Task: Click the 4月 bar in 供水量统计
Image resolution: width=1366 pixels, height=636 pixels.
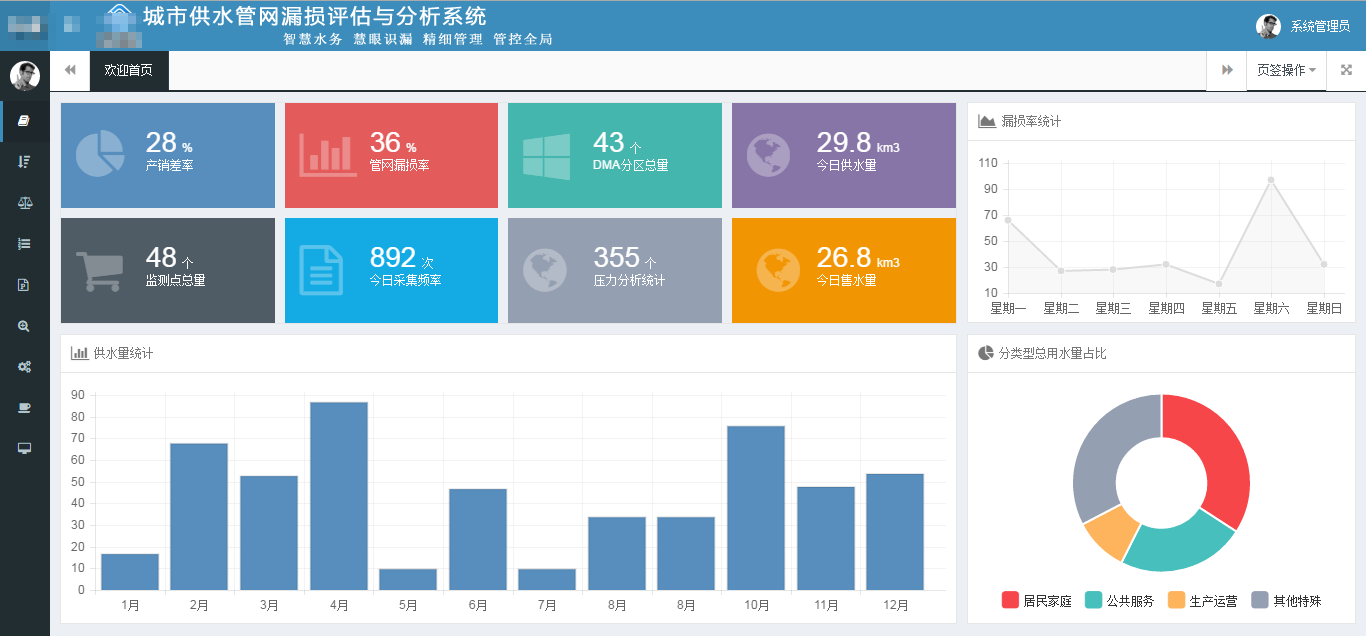Action: coord(339,496)
